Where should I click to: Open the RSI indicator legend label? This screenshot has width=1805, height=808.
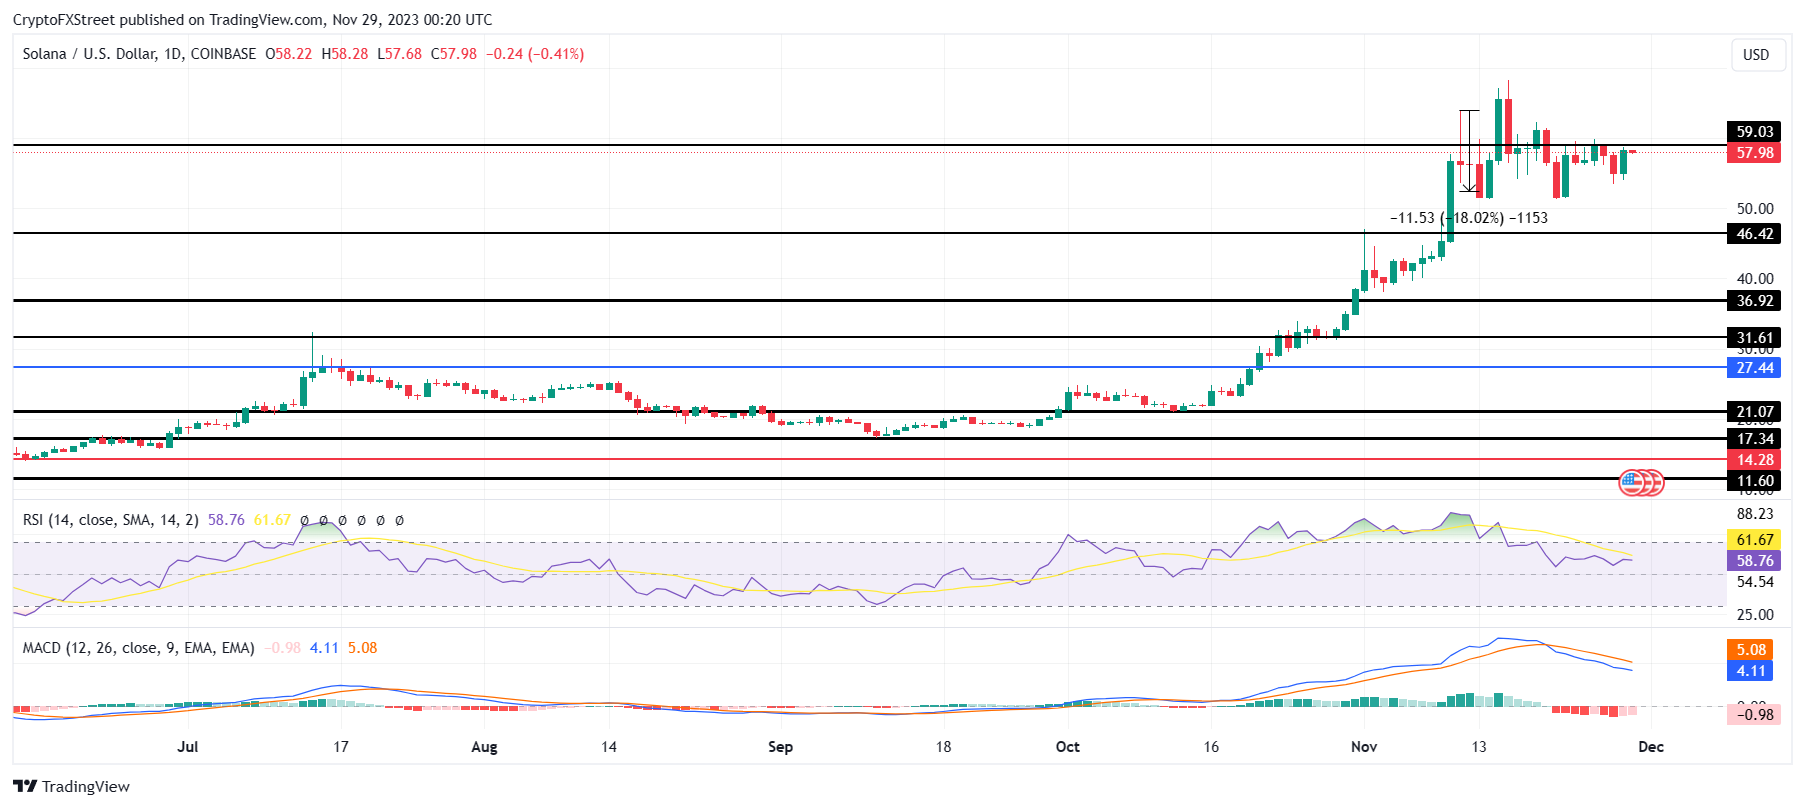click(110, 520)
